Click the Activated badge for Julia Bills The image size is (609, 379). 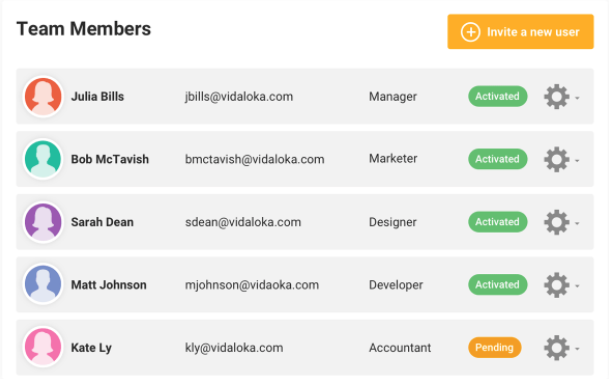click(x=498, y=96)
